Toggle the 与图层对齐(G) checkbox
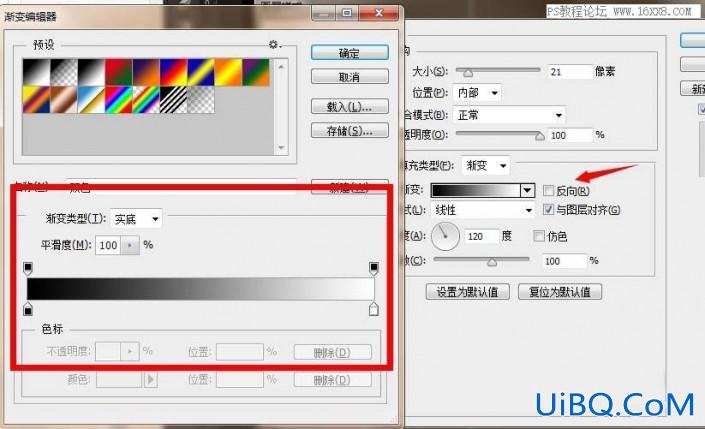The height and width of the screenshot is (429, 705). (548, 210)
